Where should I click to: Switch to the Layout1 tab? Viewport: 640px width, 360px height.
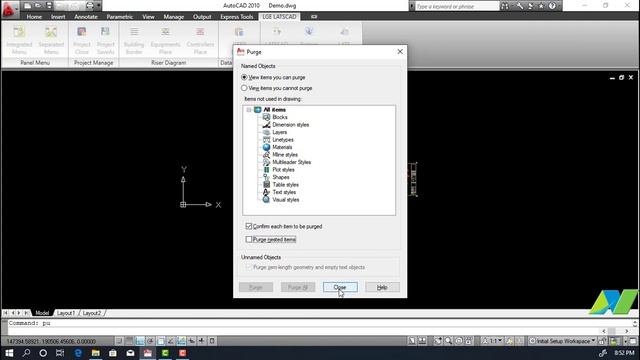tap(66, 313)
